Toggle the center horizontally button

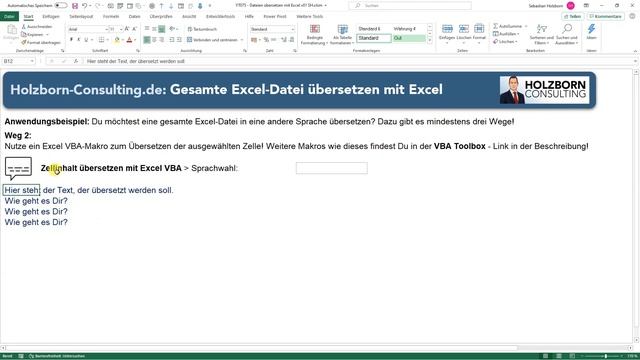154,40
